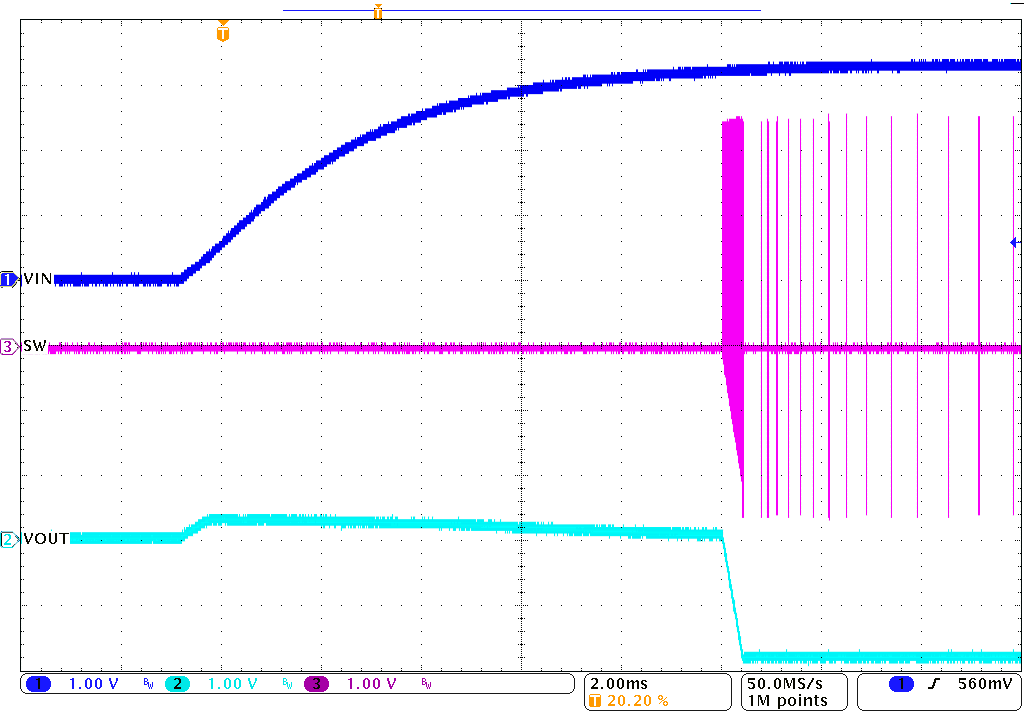Click channel 1 bandwidth limit indicator
This screenshot has height=715, width=1024.
click(147, 684)
